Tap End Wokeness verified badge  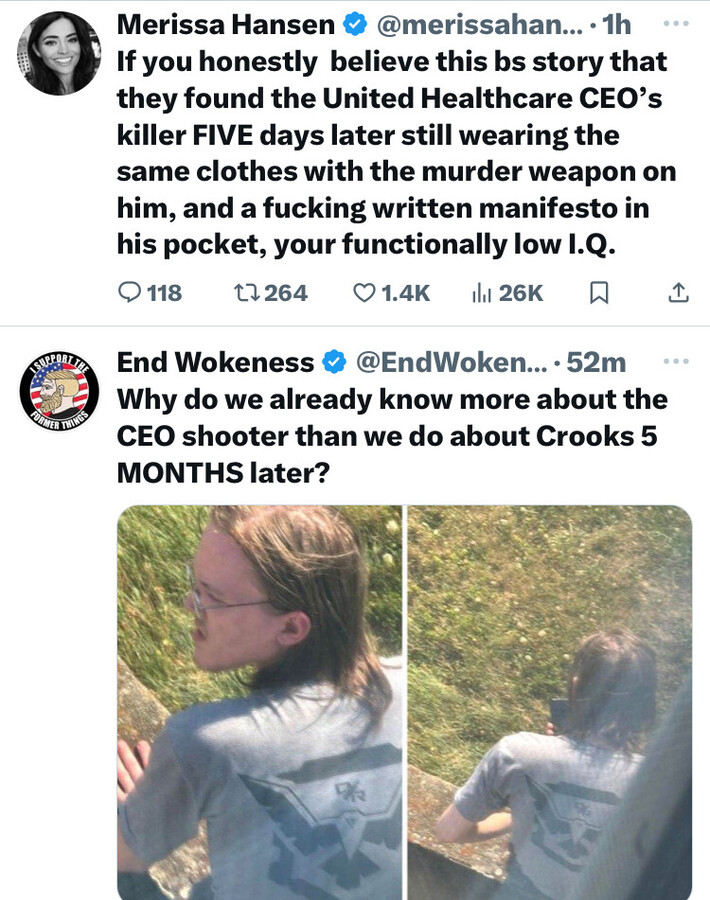335,362
